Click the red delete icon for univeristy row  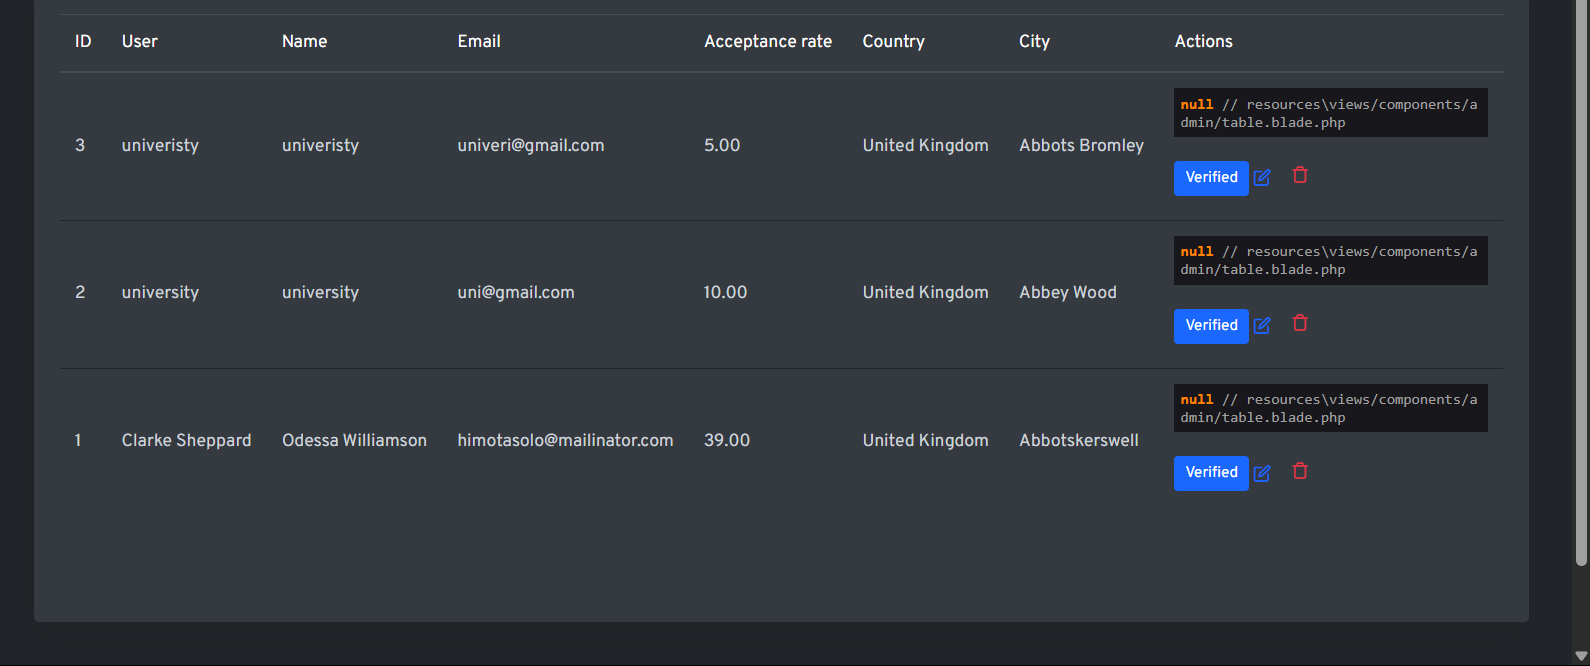pyautogui.click(x=1300, y=176)
